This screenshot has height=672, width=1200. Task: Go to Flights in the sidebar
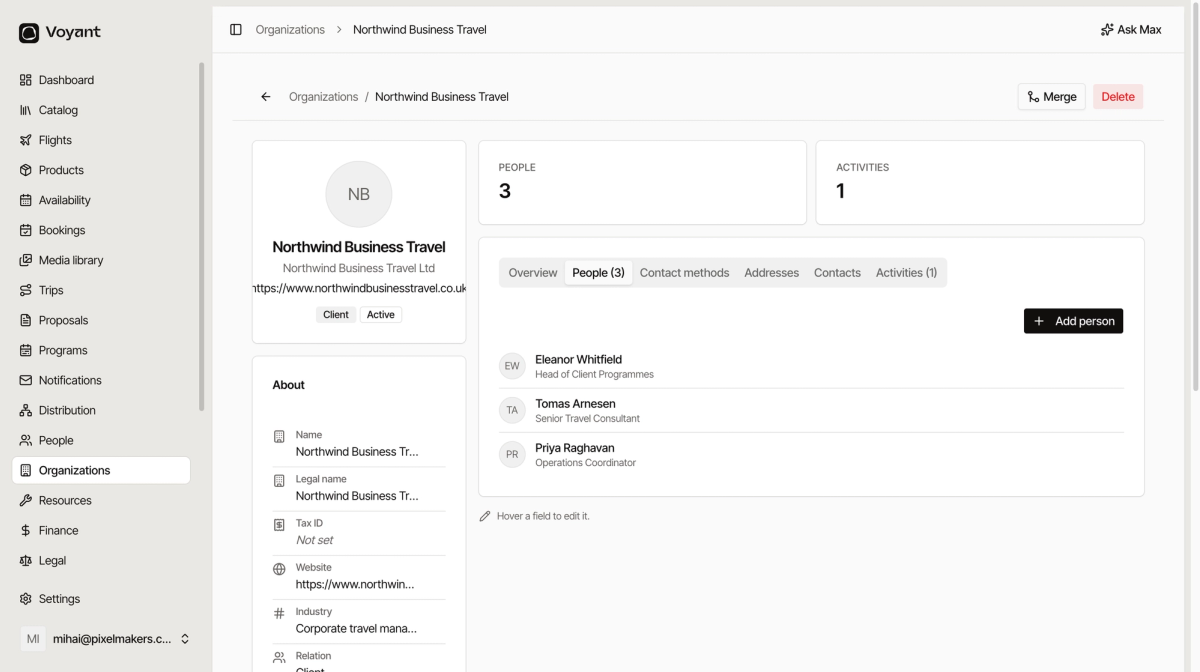[101, 140]
